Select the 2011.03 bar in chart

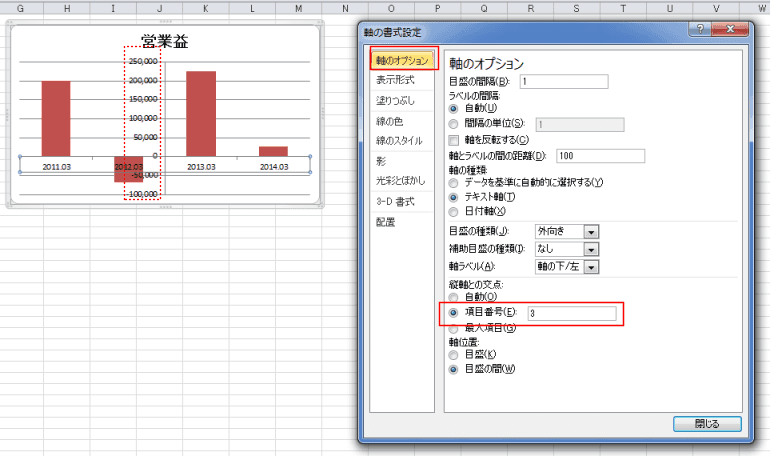click(x=56, y=119)
